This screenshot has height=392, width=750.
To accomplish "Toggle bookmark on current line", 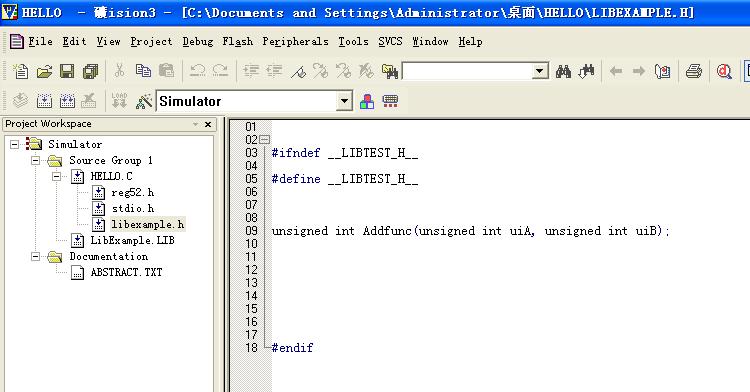I will (298, 71).
